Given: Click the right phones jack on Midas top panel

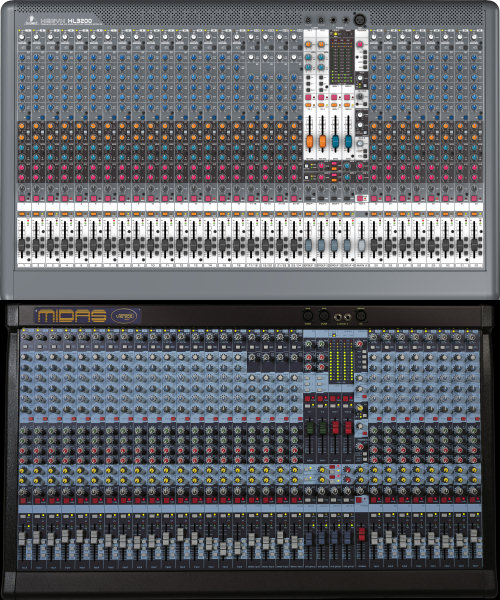Looking at the screenshot, I should click(x=347, y=316).
